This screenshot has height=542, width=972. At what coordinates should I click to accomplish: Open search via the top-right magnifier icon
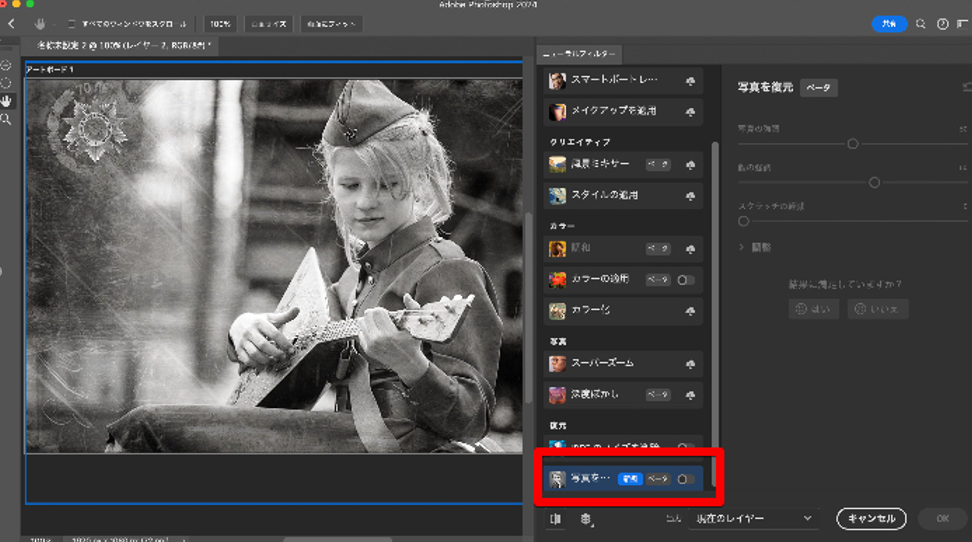pos(920,24)
